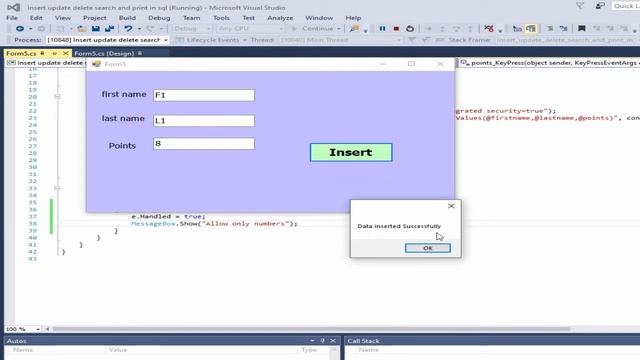
Task: Collapse the code region at line 20
Action: point(57,97)
